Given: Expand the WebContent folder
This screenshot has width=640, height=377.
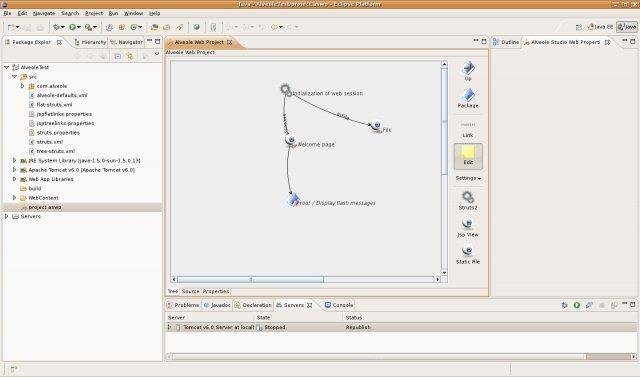Looking at the screenshot, I should [x=14, y=198].
